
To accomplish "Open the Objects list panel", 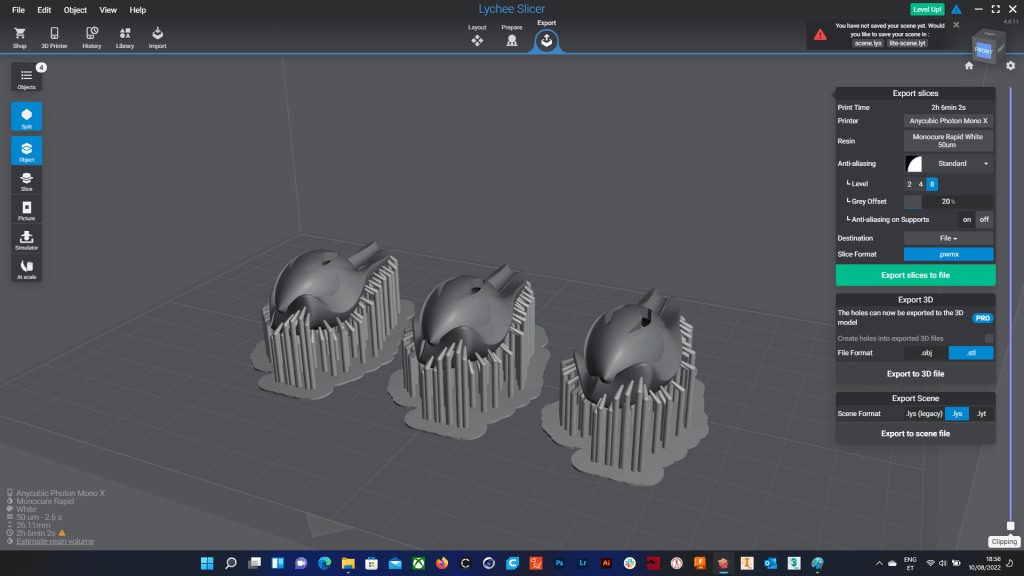I will (27, 78).
